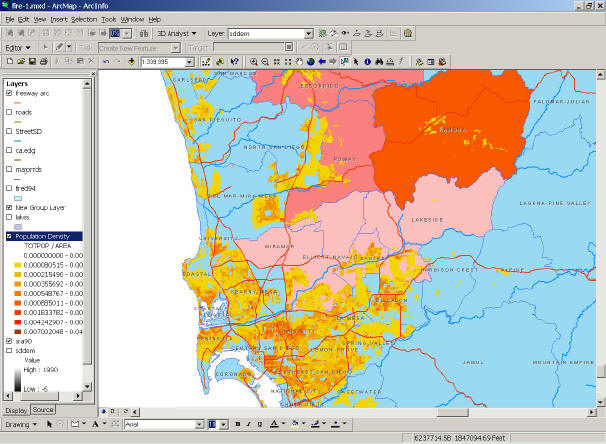Screen dimensions: 606x444
Task: Undo the last action
Action: 106,61
